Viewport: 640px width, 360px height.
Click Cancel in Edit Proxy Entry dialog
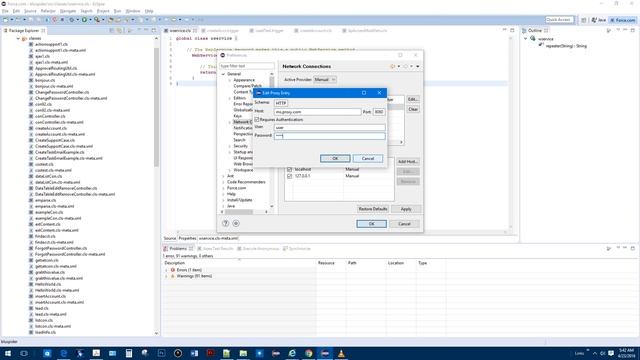coord(368,158)
